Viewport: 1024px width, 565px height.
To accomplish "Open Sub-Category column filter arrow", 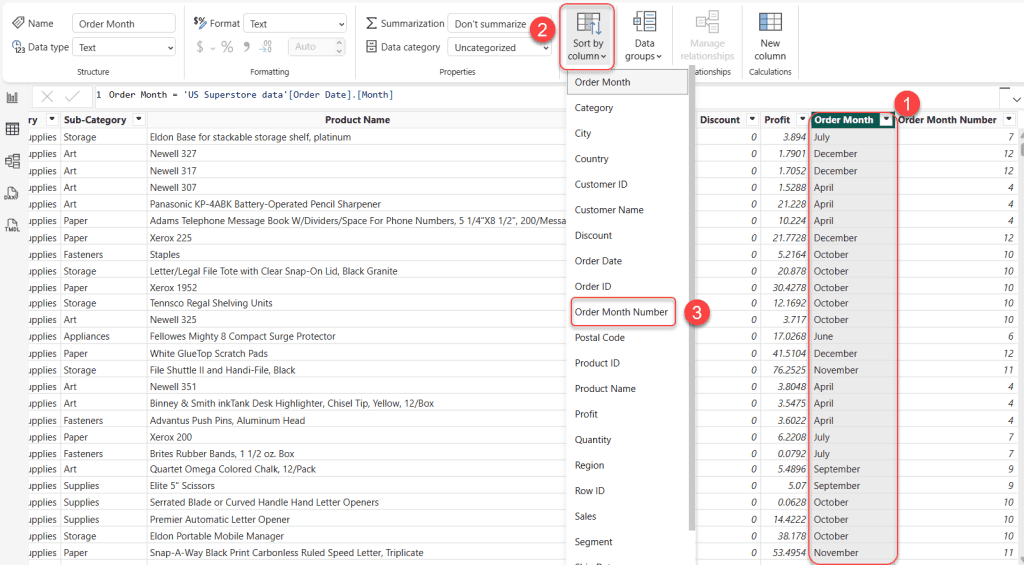I will 138,120.
